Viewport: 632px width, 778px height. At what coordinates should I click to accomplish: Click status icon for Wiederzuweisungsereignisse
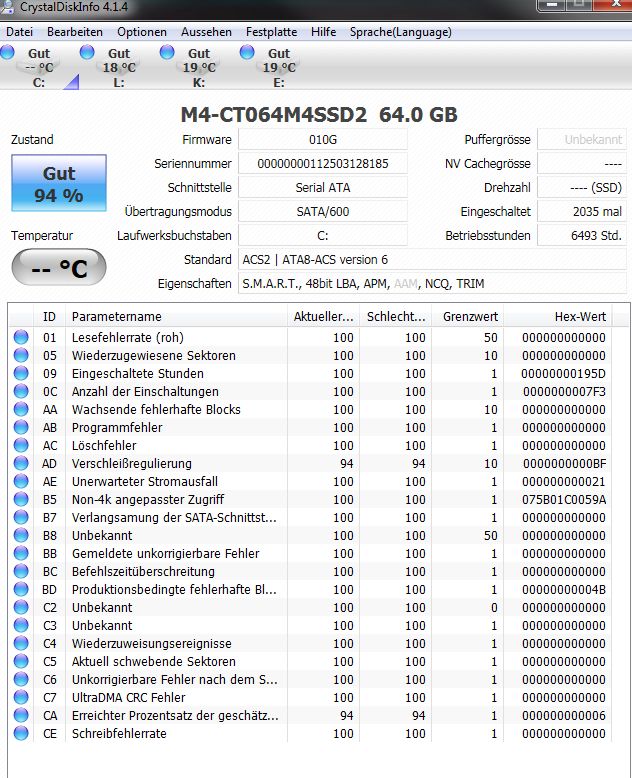pyautogui.click(x=21, y=643)
